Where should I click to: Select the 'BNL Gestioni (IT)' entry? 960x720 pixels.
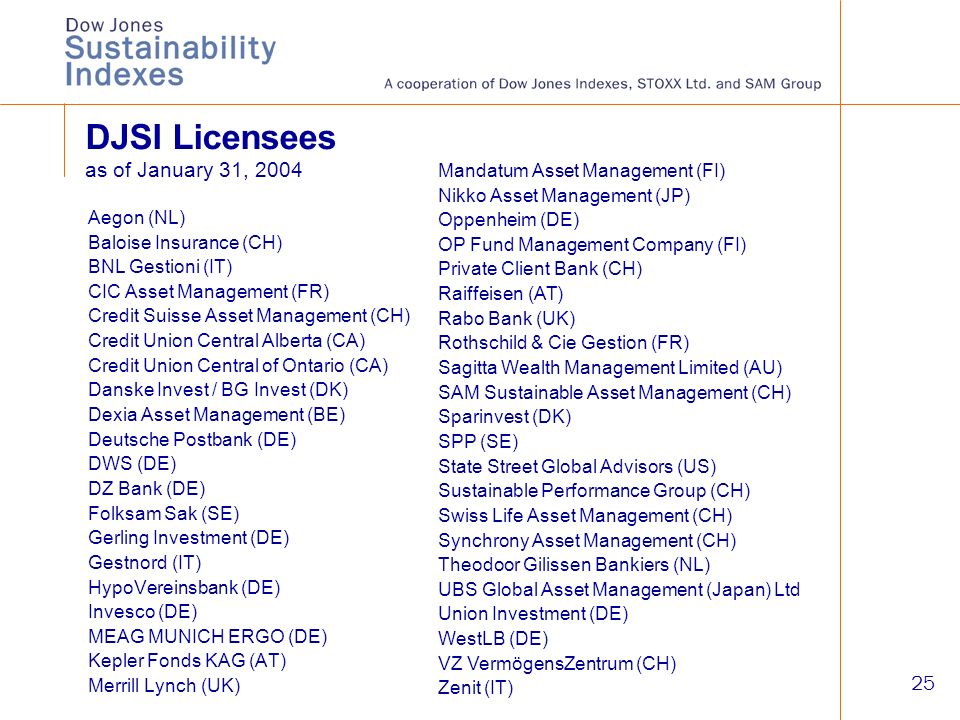pos(160,267)
